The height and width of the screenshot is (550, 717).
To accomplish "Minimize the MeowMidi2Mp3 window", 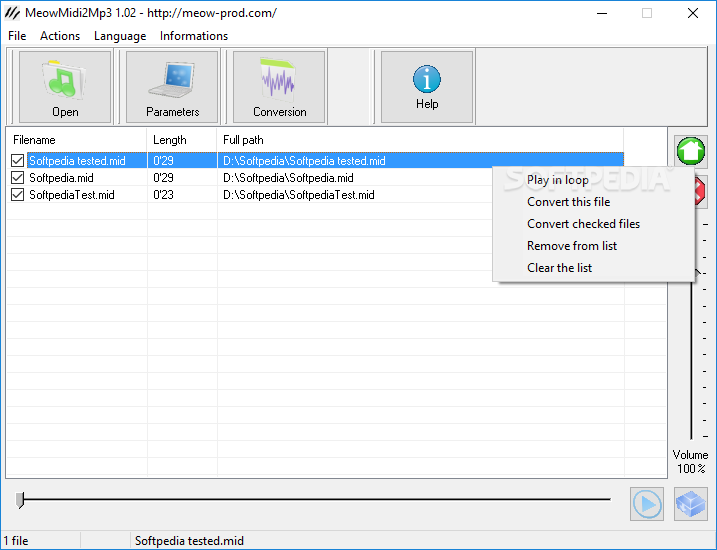I will (x=602, y=13).
